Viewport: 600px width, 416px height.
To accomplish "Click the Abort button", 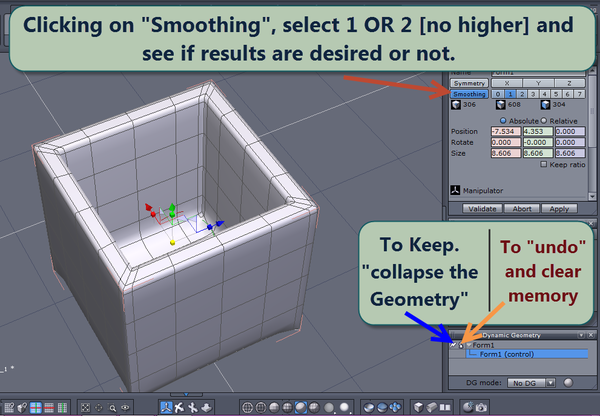I will tap(522, 209).
